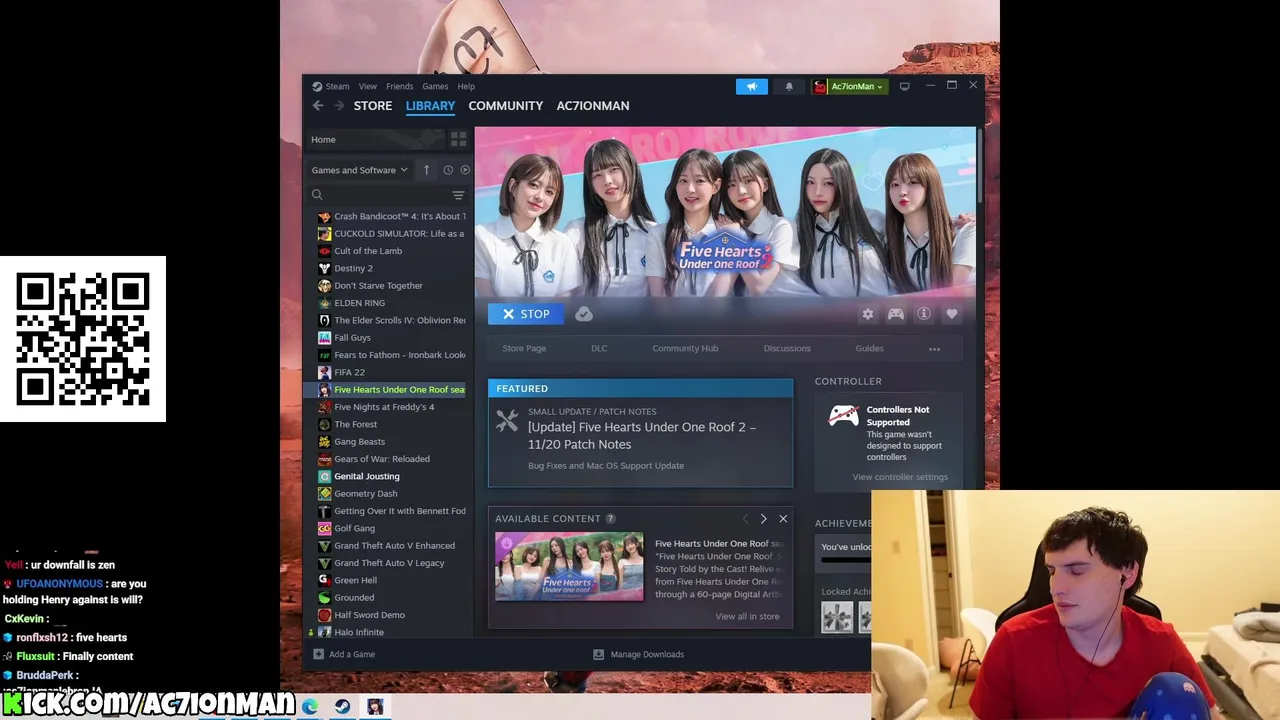Click Available Content help question mark
The height and width of the screenshot is (720, 1280).
click(x=610, y=519)
